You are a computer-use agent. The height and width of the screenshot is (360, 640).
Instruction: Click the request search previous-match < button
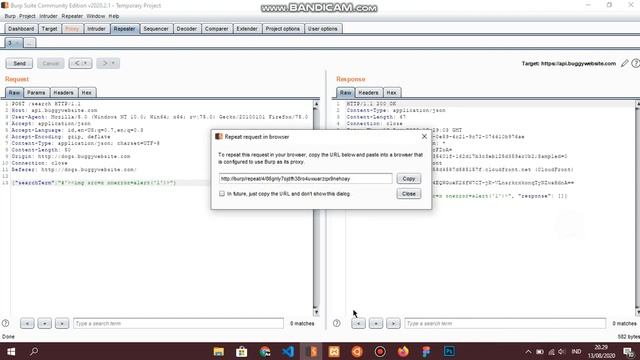[x=27, y=323]
